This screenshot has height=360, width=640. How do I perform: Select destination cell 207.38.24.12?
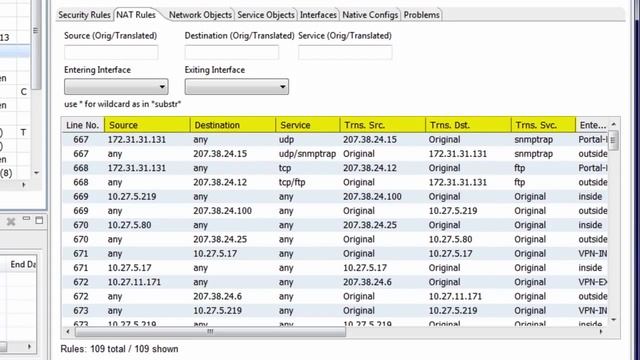220,182
